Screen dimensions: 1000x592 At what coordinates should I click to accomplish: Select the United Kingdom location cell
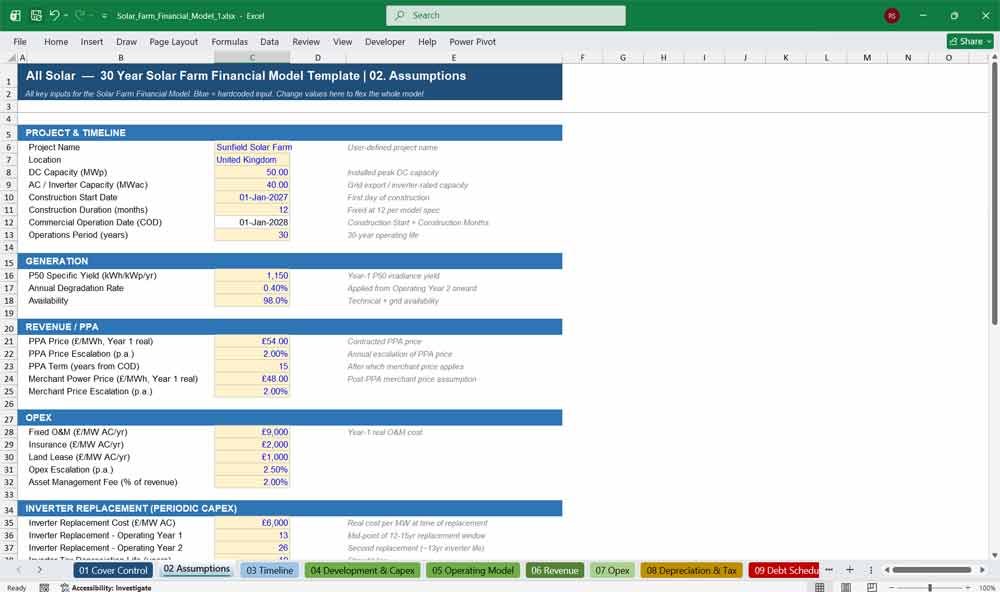[252, 159]
